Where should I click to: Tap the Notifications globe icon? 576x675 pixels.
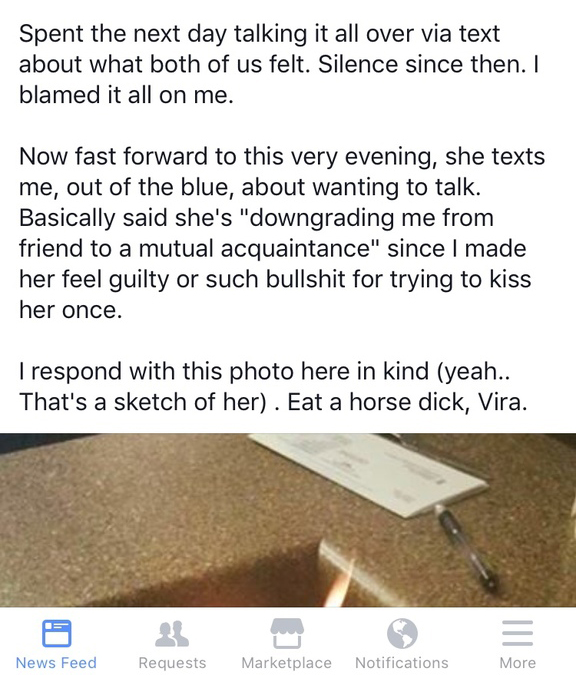pyautogui.click(x=402, y=633)
